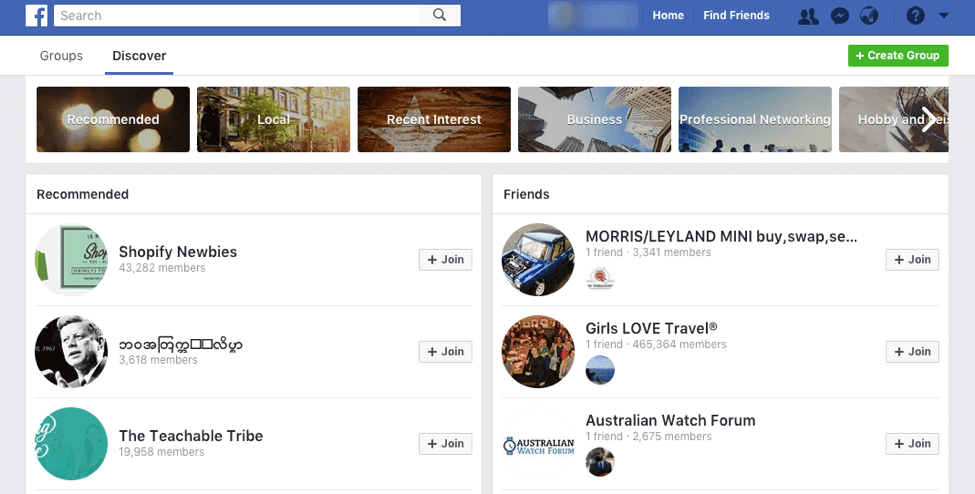Open the Recommended category tile
975x494 pixels.
click(113, 119)
